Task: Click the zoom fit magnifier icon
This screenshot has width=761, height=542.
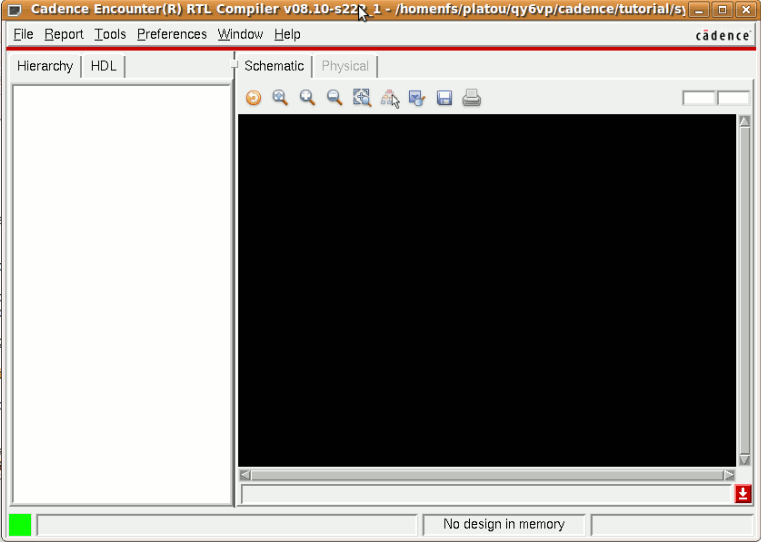Action: click(280, 98)
